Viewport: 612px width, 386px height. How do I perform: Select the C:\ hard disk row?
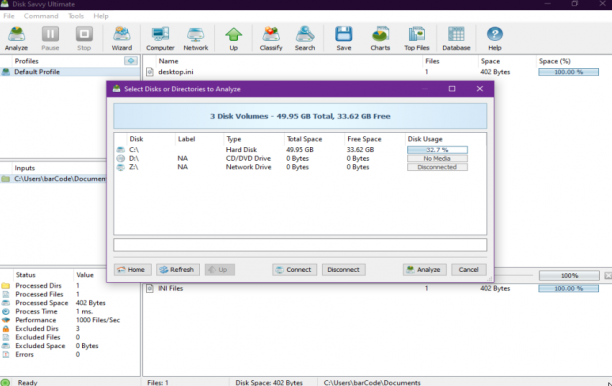pyautogui.click(x=300, y=149)
